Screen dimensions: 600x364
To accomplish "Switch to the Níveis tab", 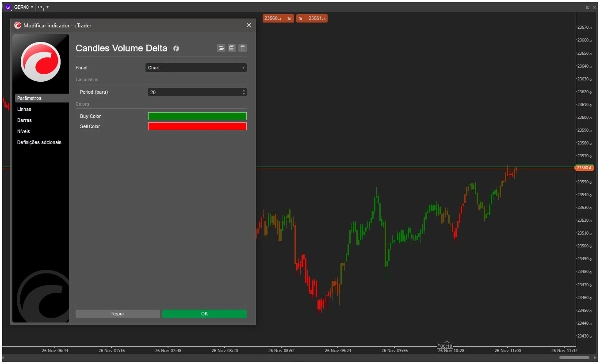I will [x=23, y=131].
